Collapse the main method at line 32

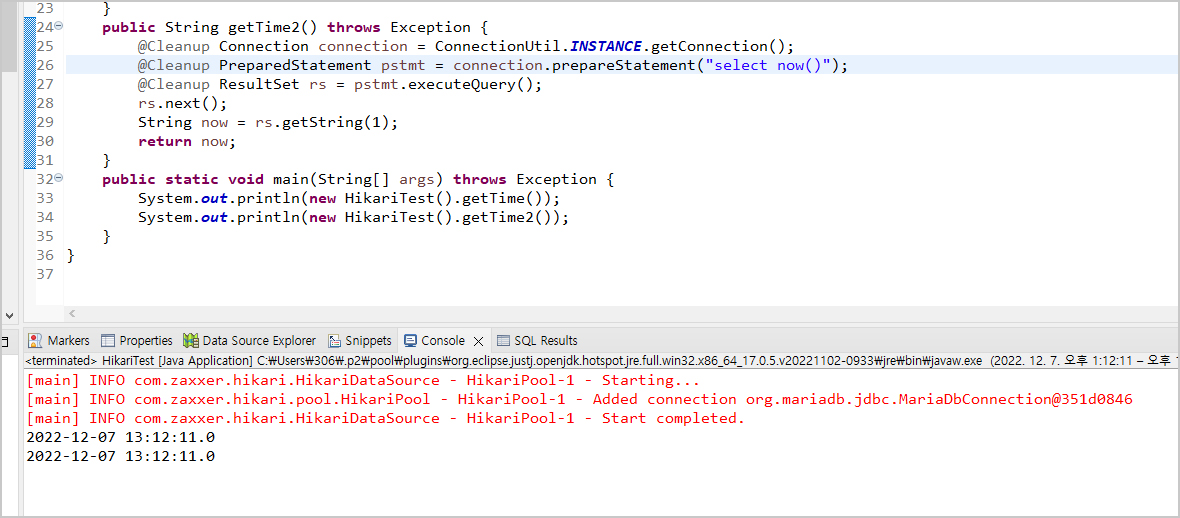pos(59,178)
